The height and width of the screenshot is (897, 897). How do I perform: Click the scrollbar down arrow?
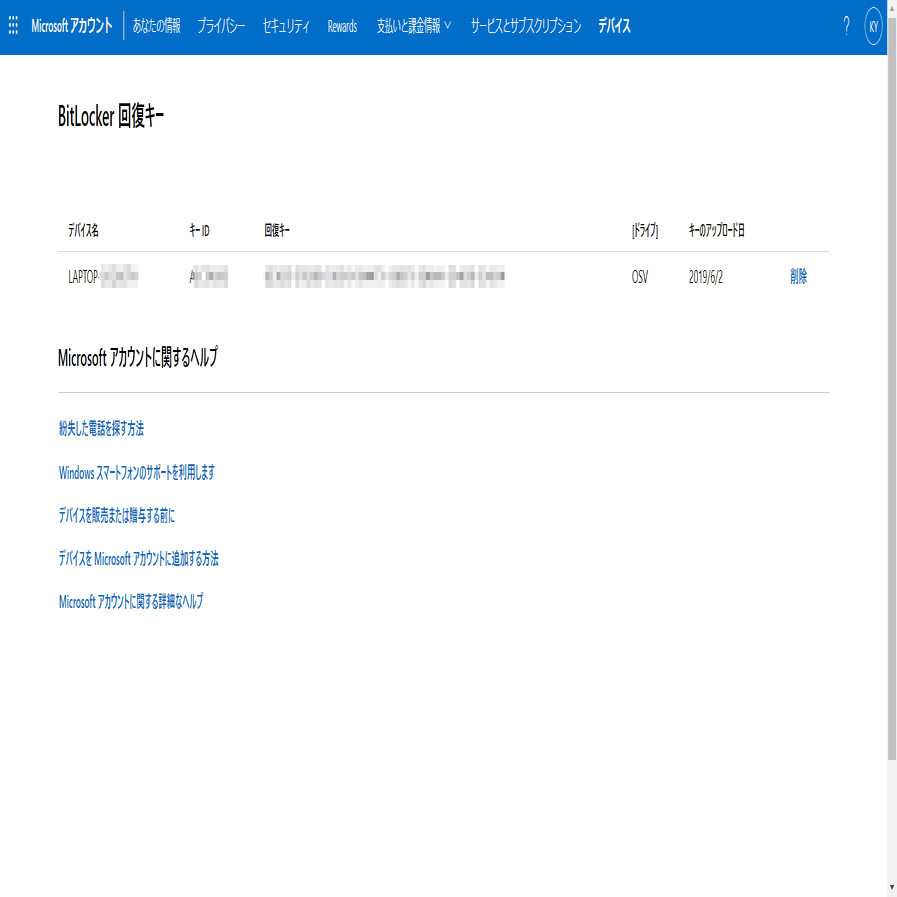click(x=889, y=888)
